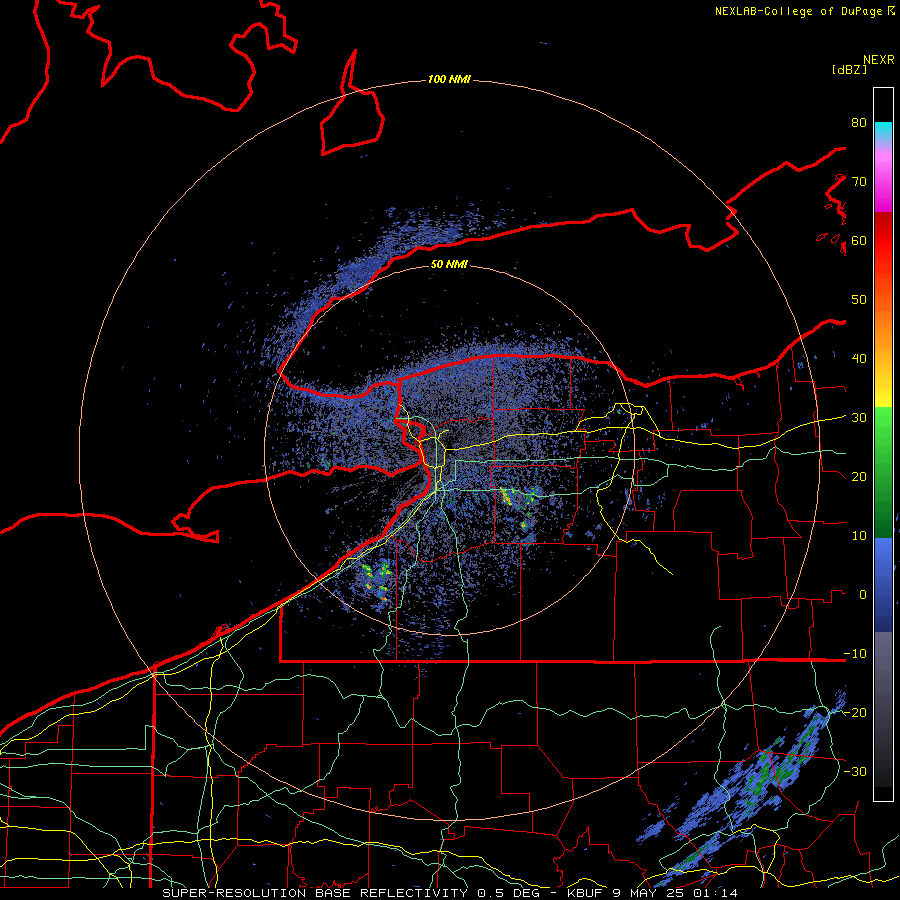Image resolution: width=900 pixels, height=900 pixels.
Task: Click the NEXR label above the color scale
Action: [879, 60]
